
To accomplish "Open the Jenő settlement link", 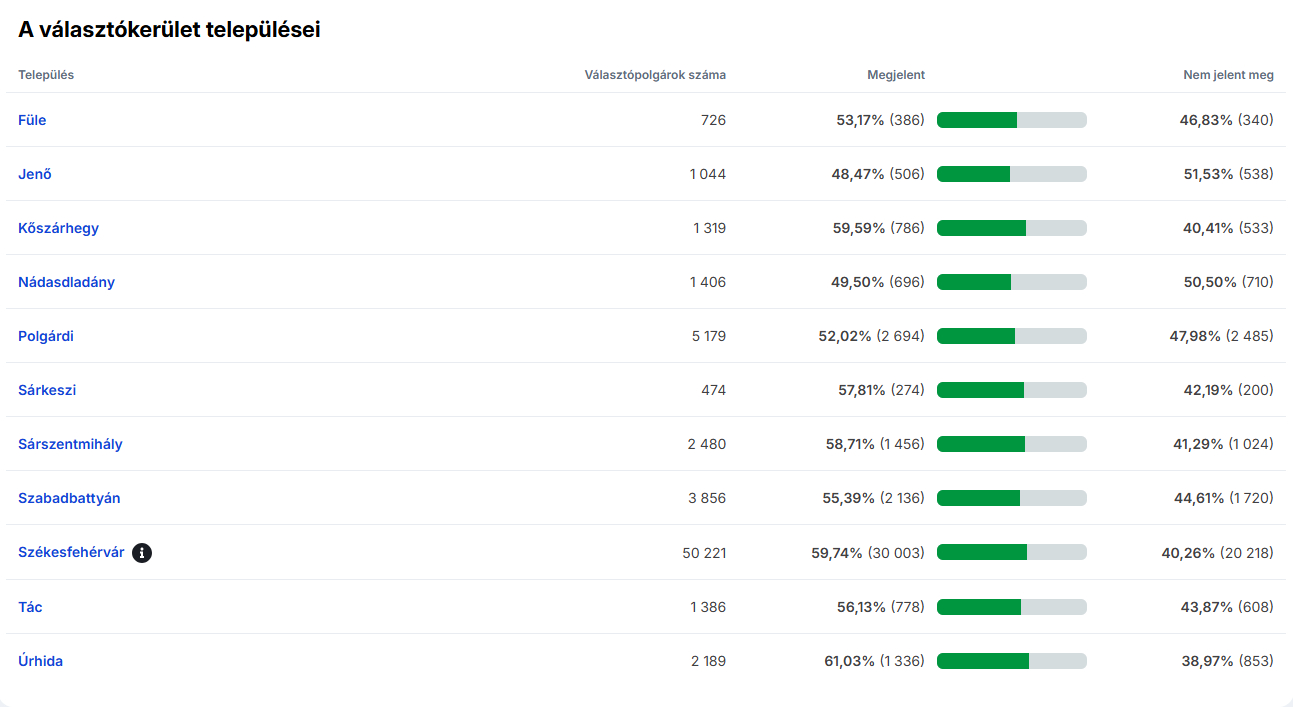I will pyautogui.click(x=35, y=174).
